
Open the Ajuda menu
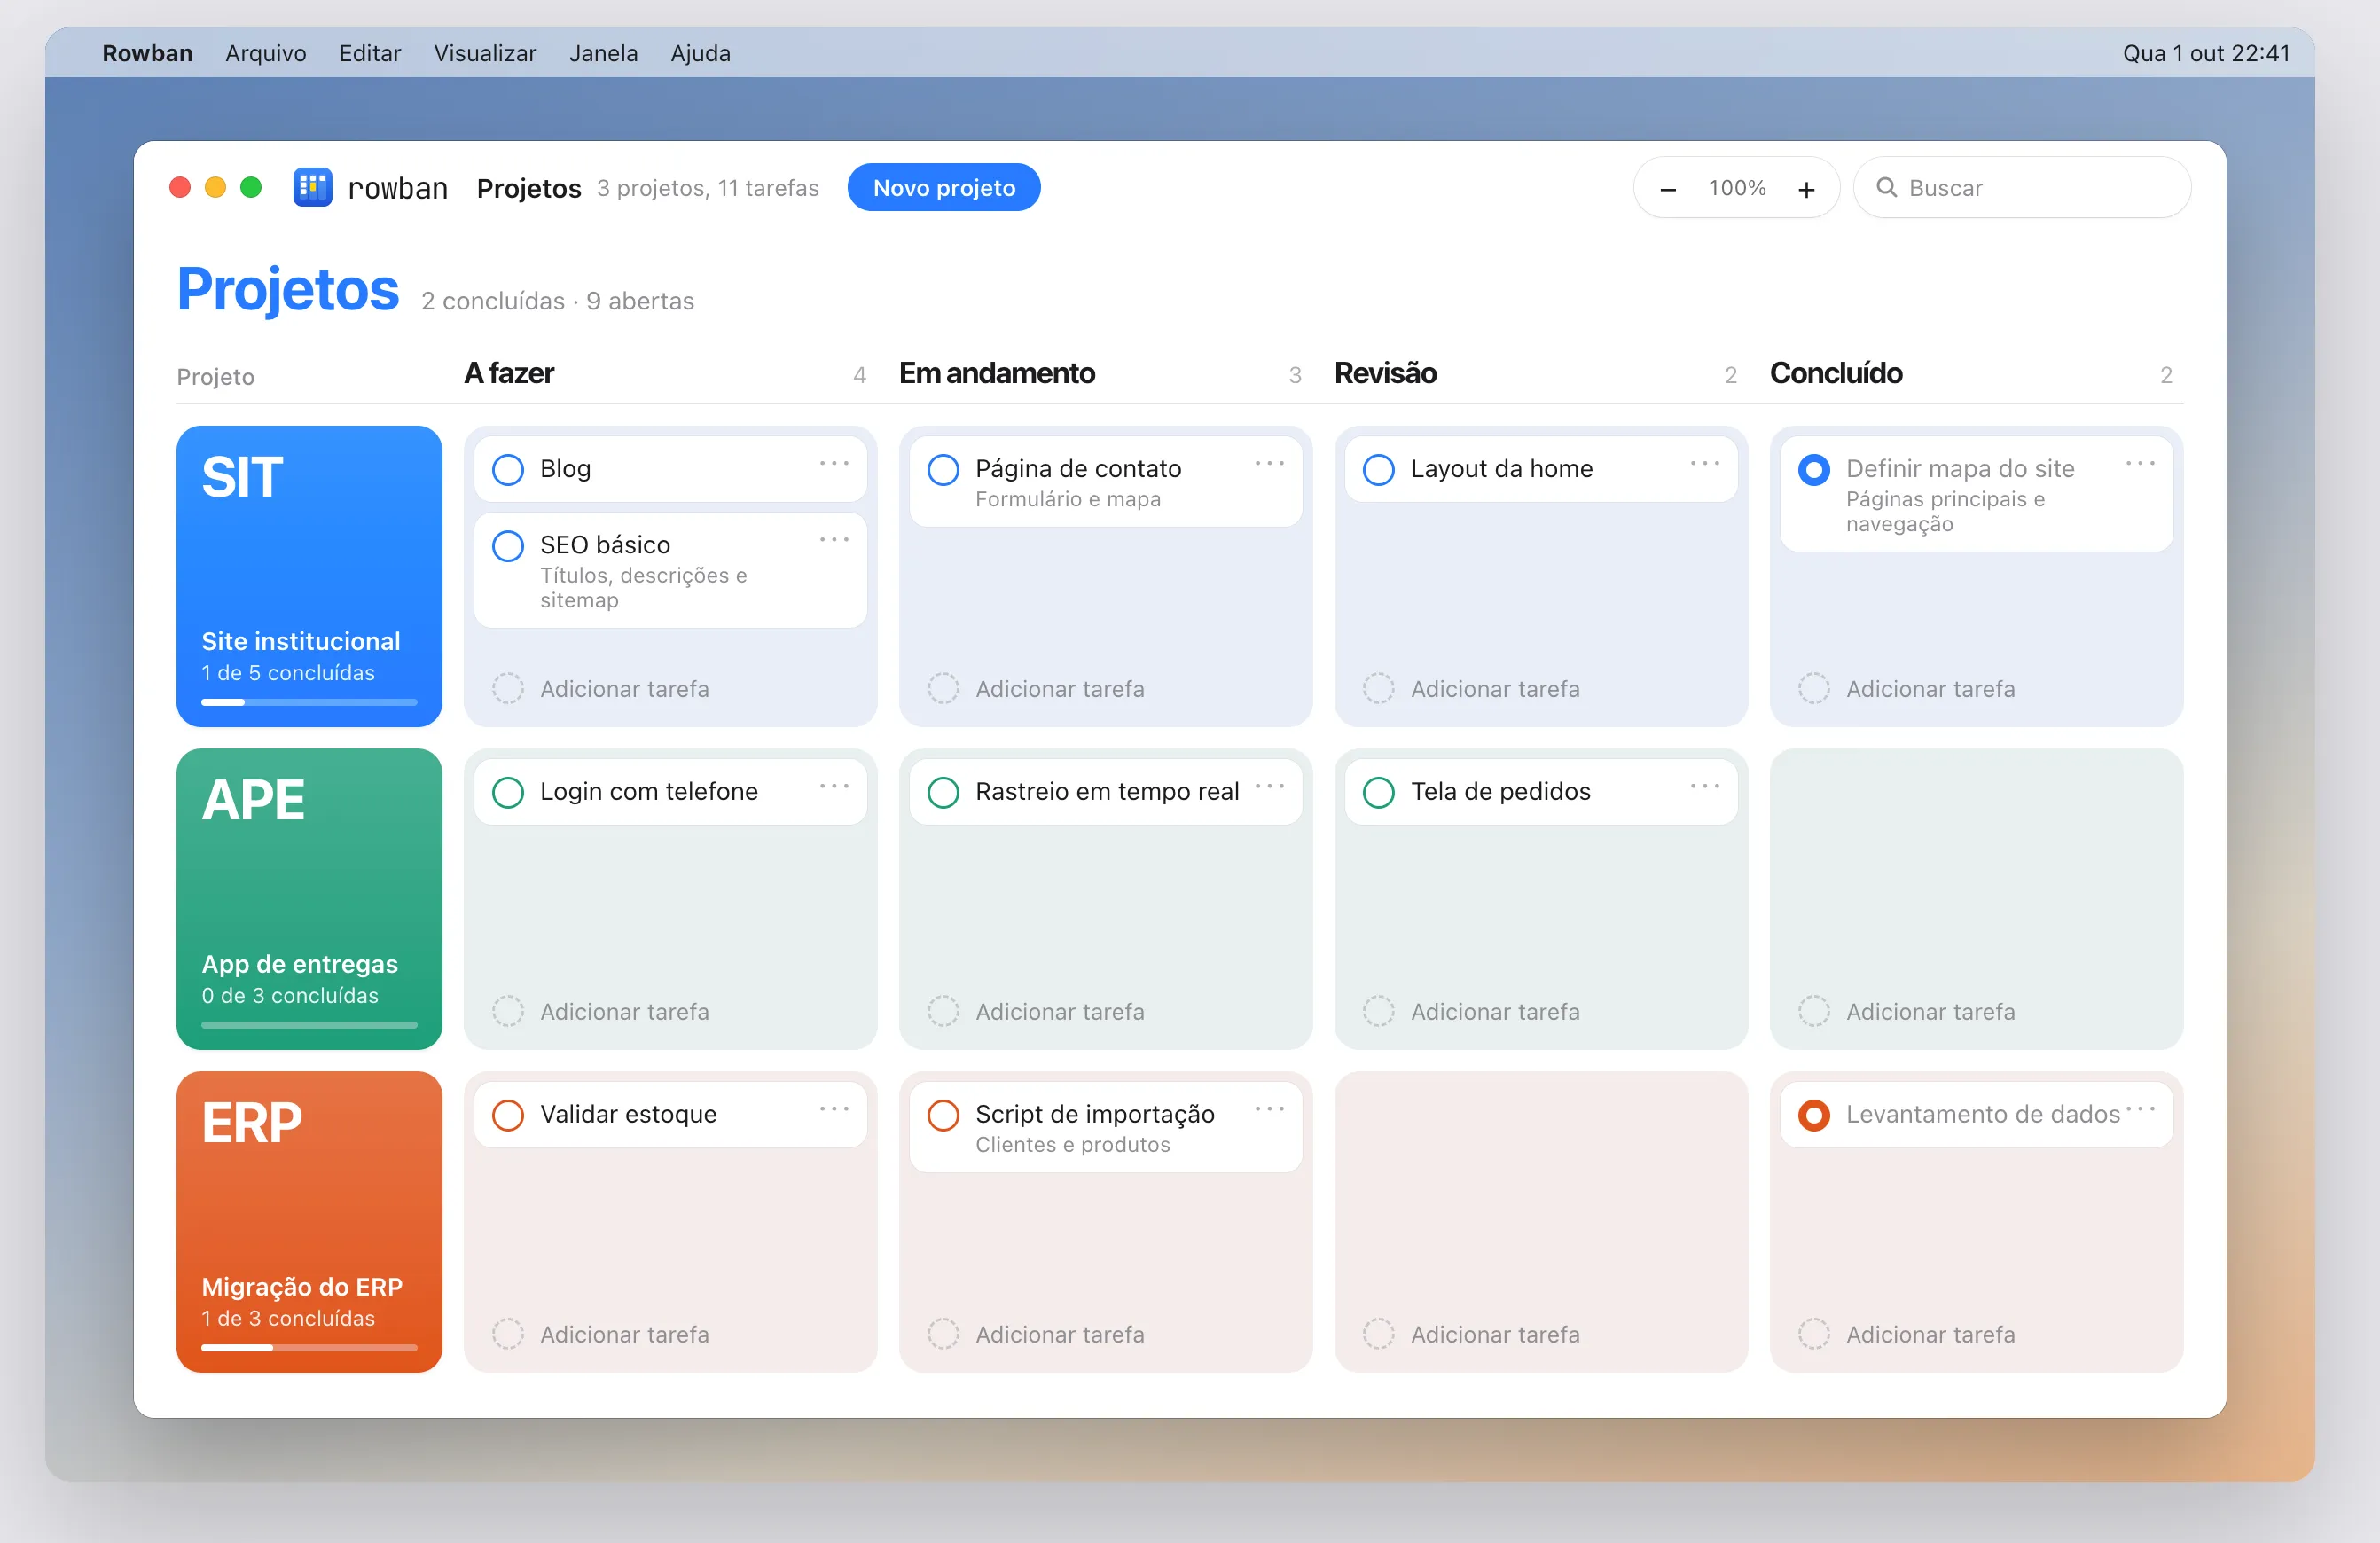(x=700, y=53)
